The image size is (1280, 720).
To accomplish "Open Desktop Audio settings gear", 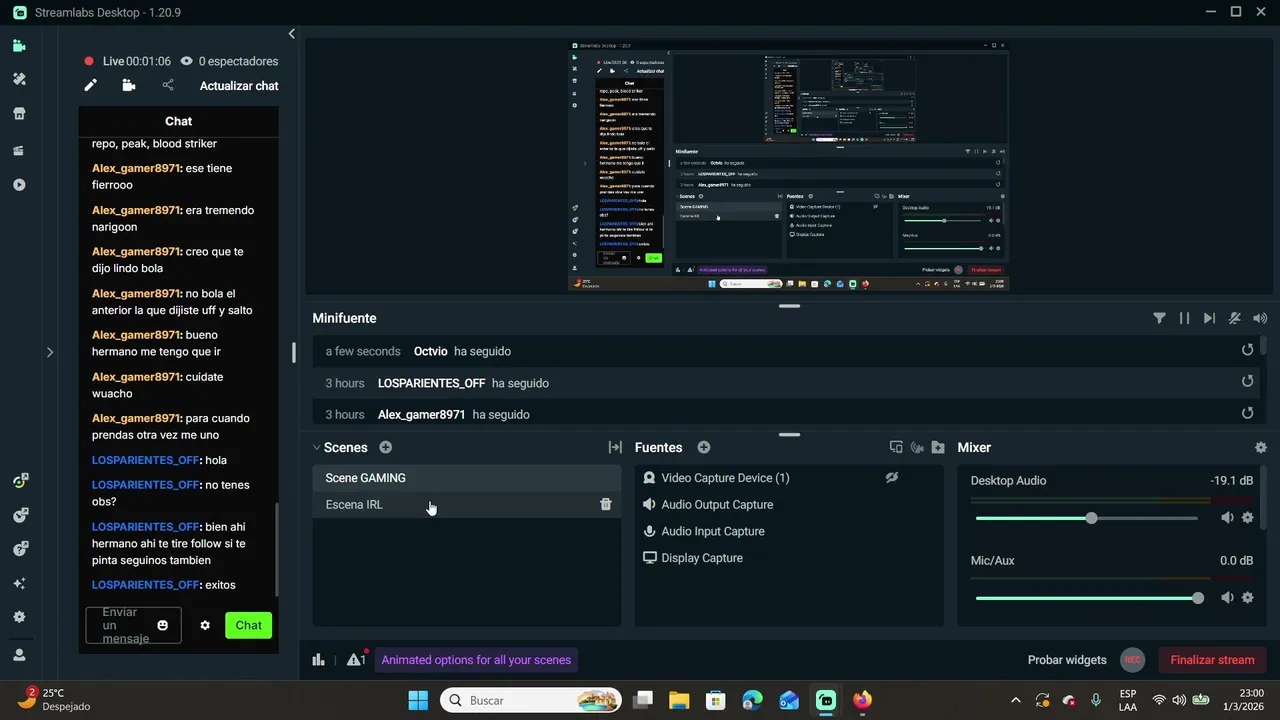I will coord(1248,518).
